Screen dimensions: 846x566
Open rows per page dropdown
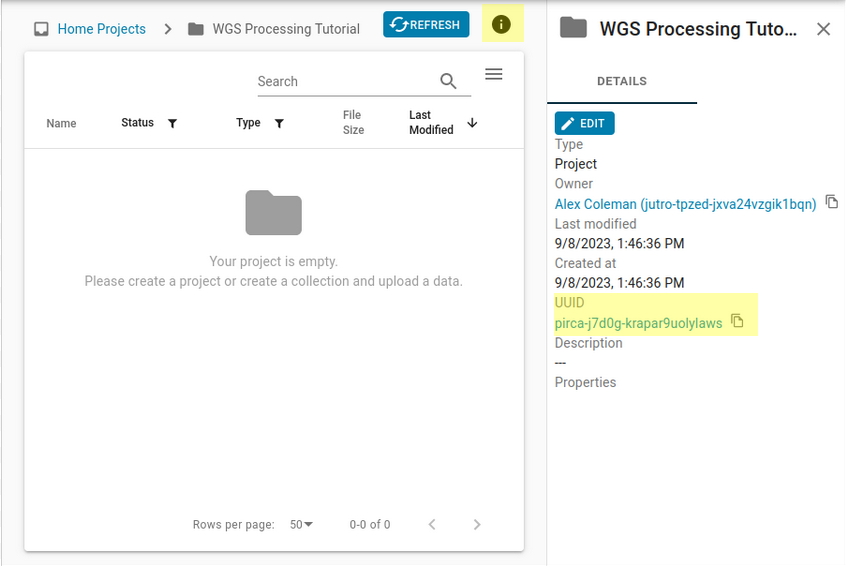[x=301, y=524]
